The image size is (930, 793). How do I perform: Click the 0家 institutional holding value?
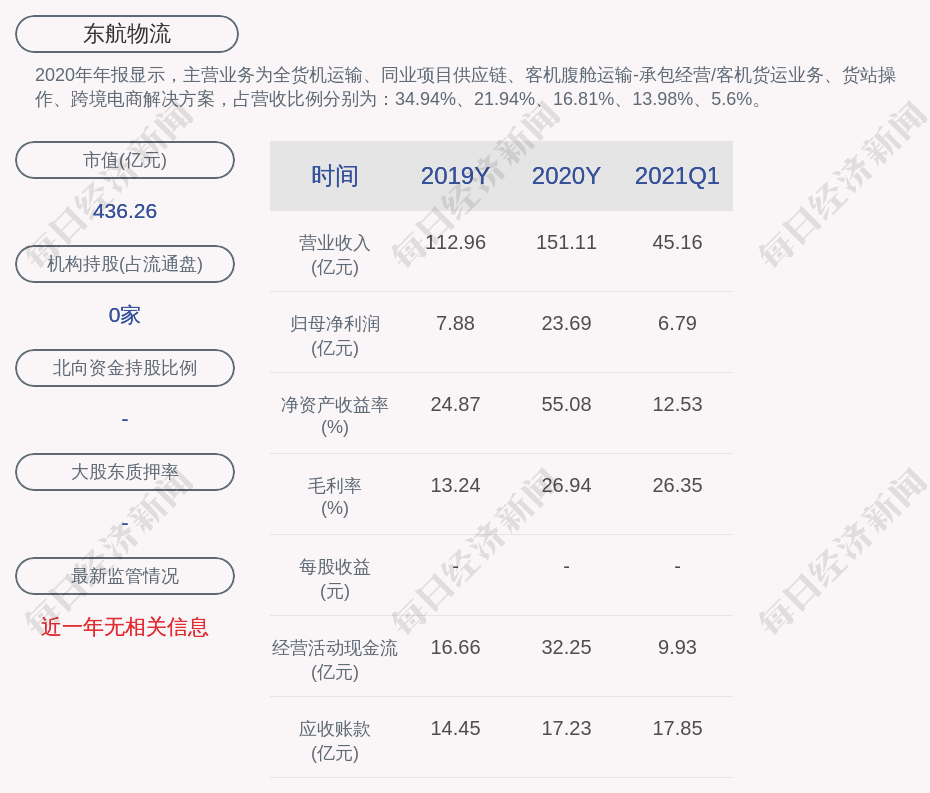tap(125, 315)
